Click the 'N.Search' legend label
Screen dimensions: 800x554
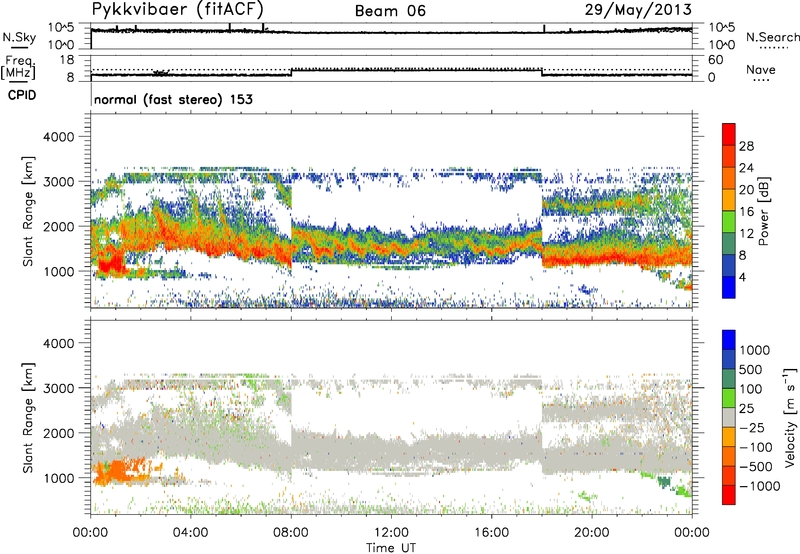(772, 37)
